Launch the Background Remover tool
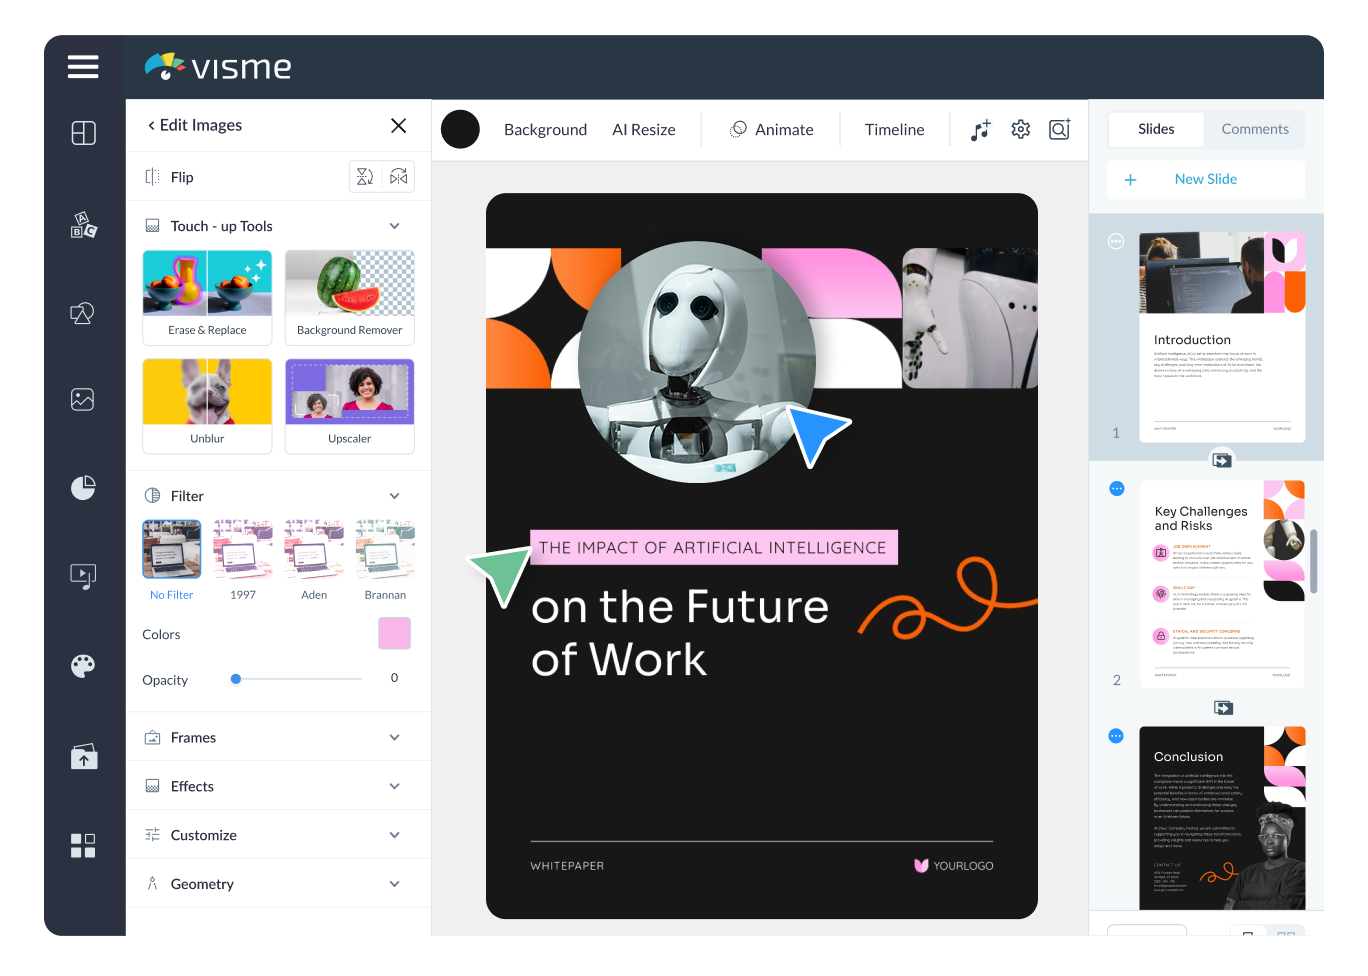The width and height of the screenshot is (1368, 976). 349,297
